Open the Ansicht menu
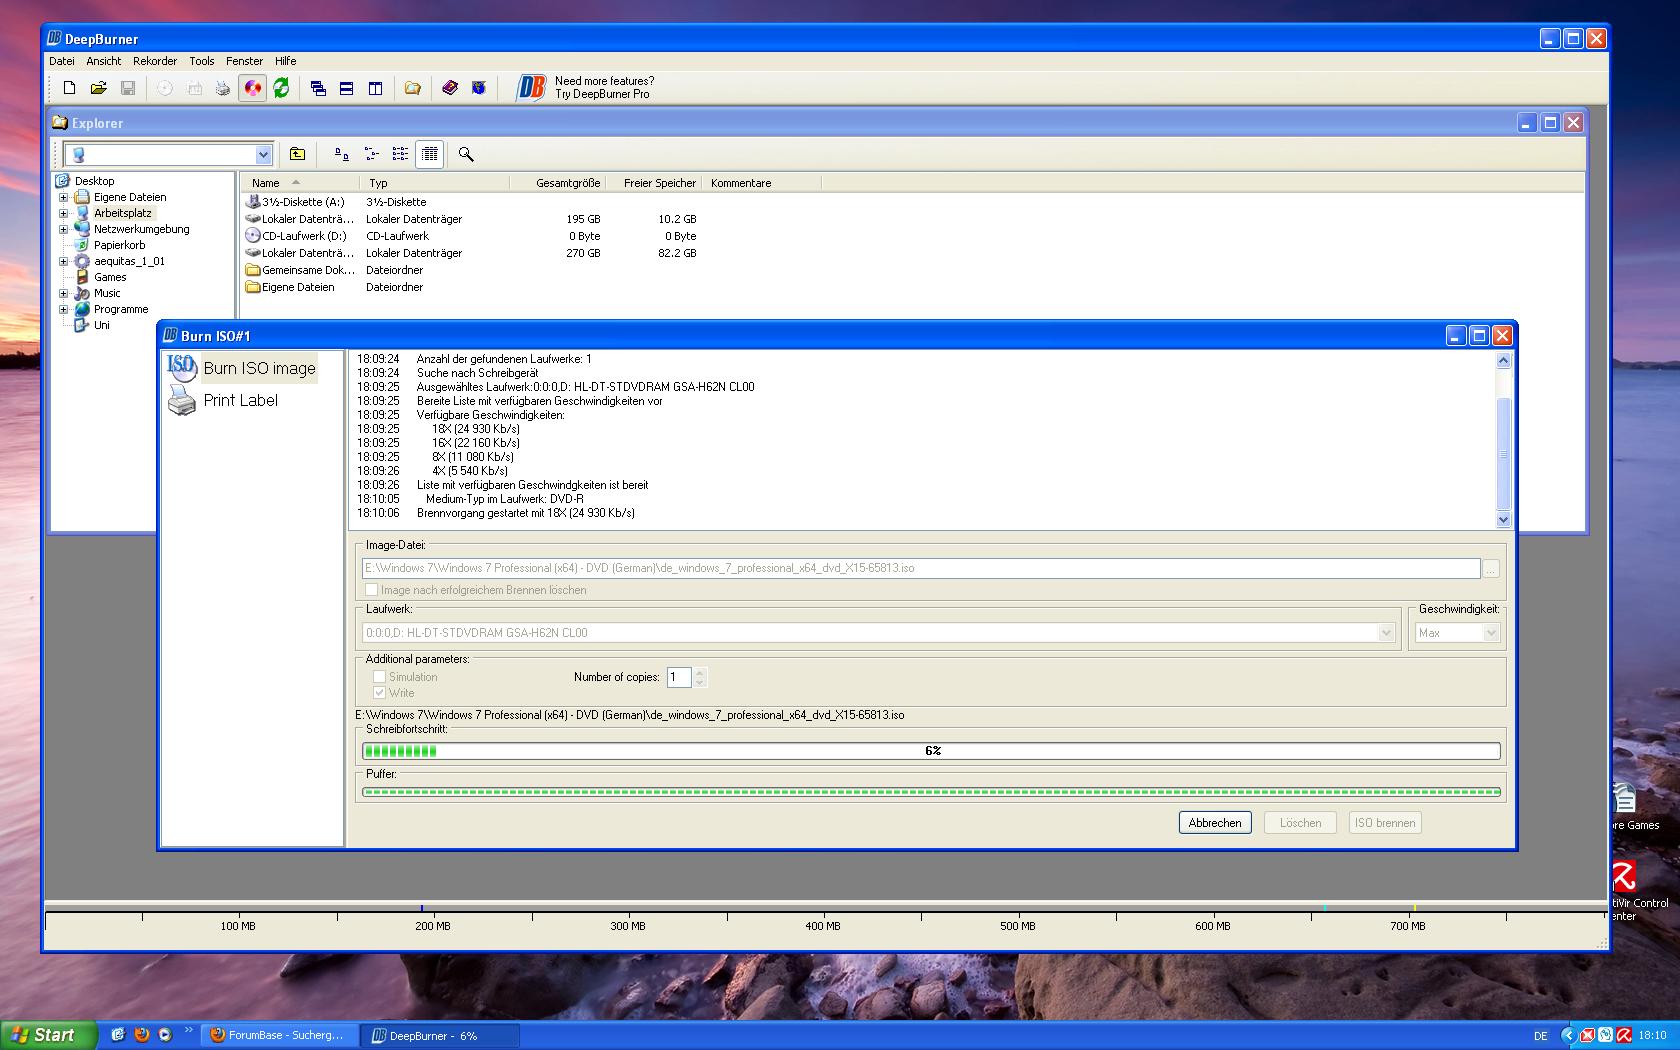 click(x=104, y=61)
